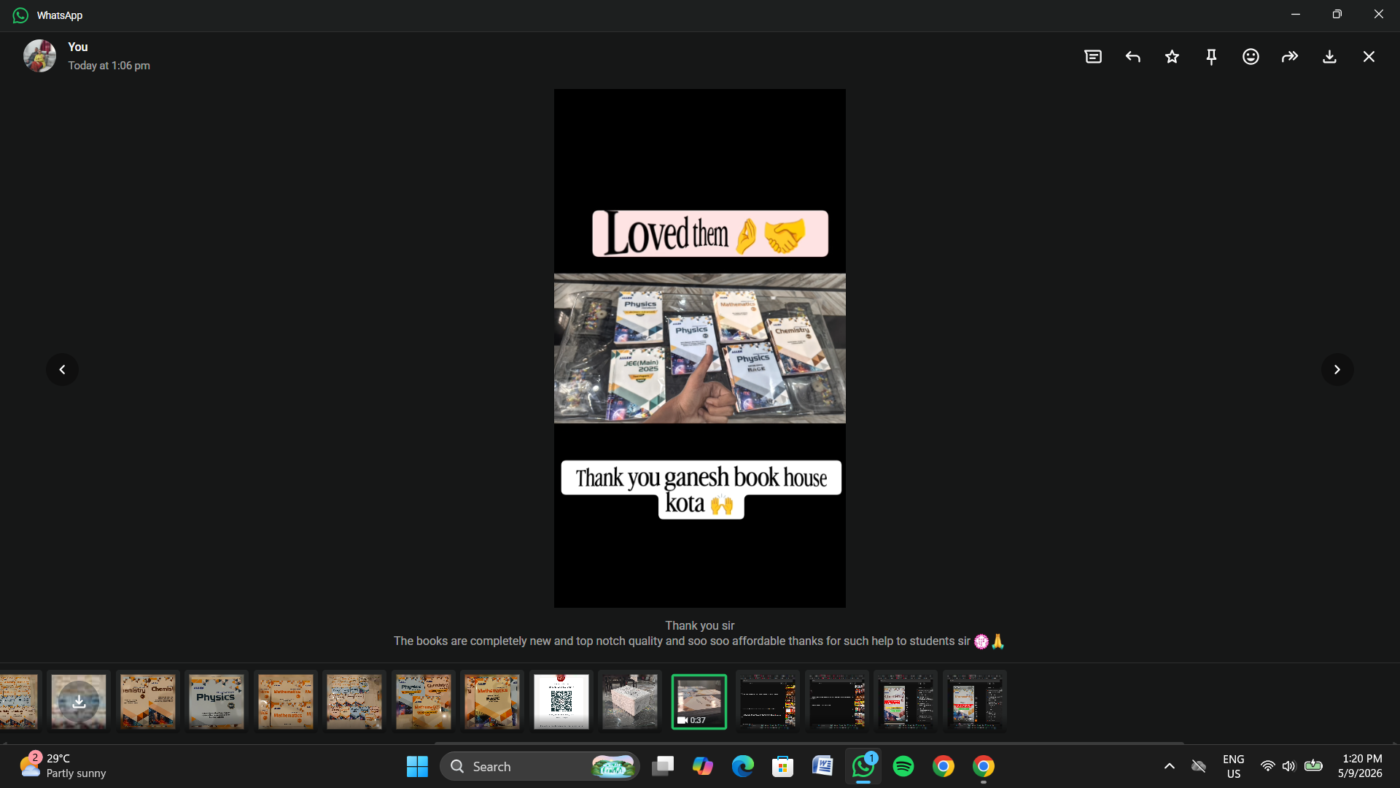Open Task View from the taskbar

pyautogui.click(x=663, y=767)
